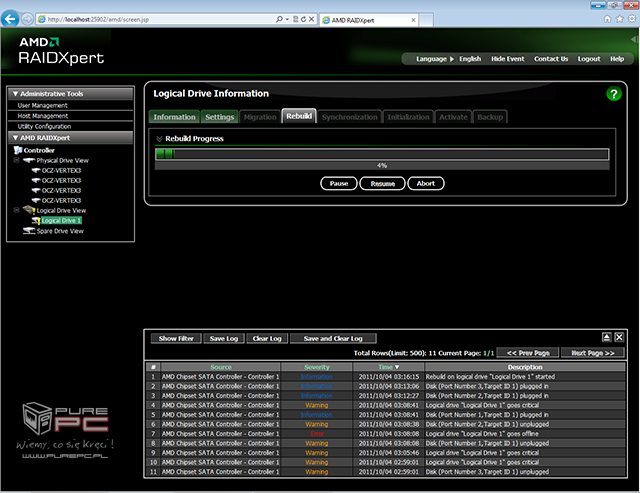This screenshot has width=640, height=493.
Task: Click Logout in the header
Action: tap(589, 59)
